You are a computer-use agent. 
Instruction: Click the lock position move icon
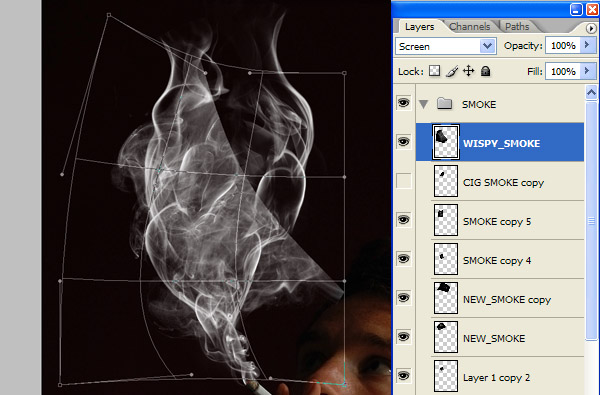point(468,71)
